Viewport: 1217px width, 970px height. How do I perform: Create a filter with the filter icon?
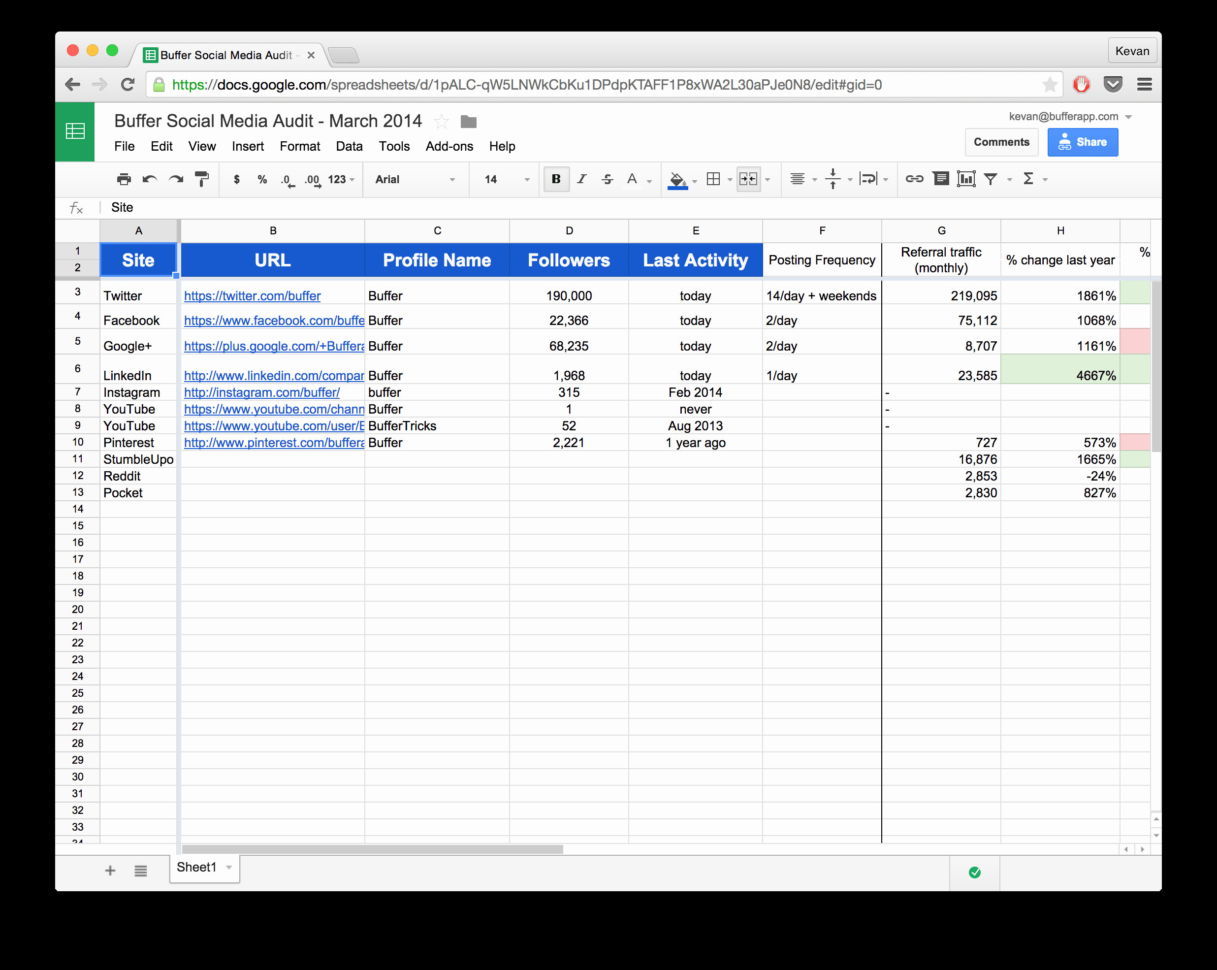click(990, 179)
